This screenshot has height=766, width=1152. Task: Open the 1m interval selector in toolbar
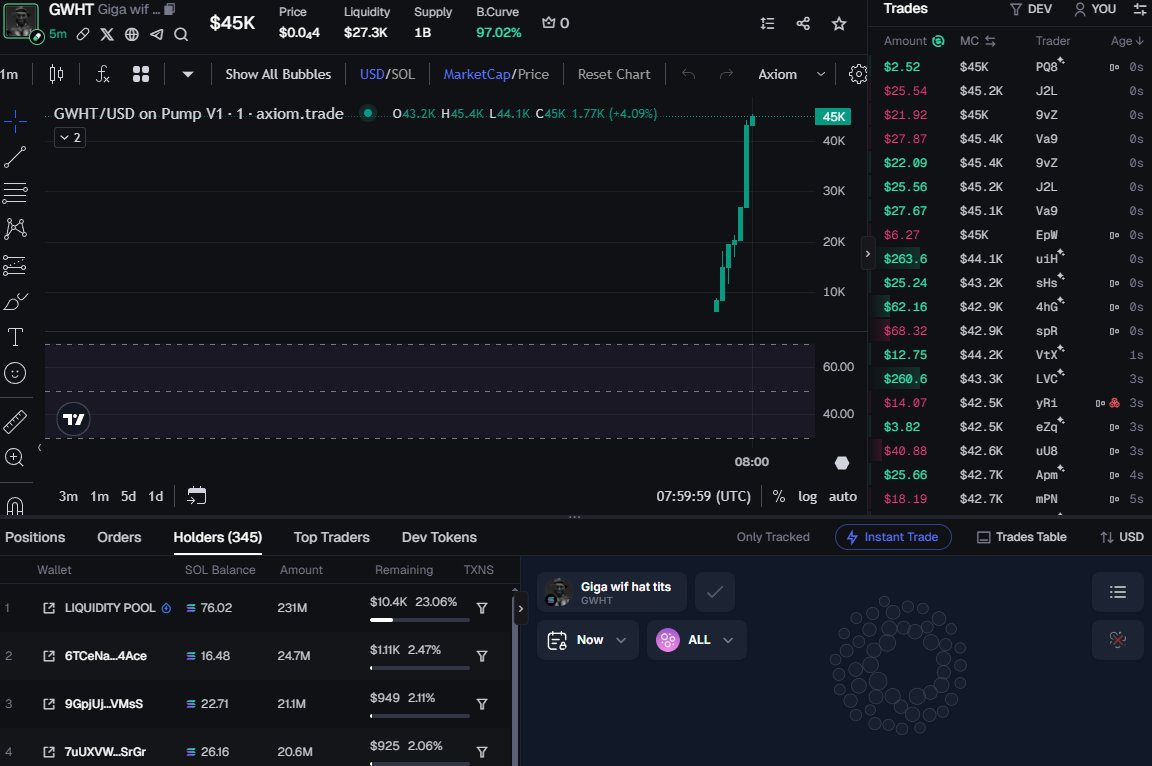(10, 74)
